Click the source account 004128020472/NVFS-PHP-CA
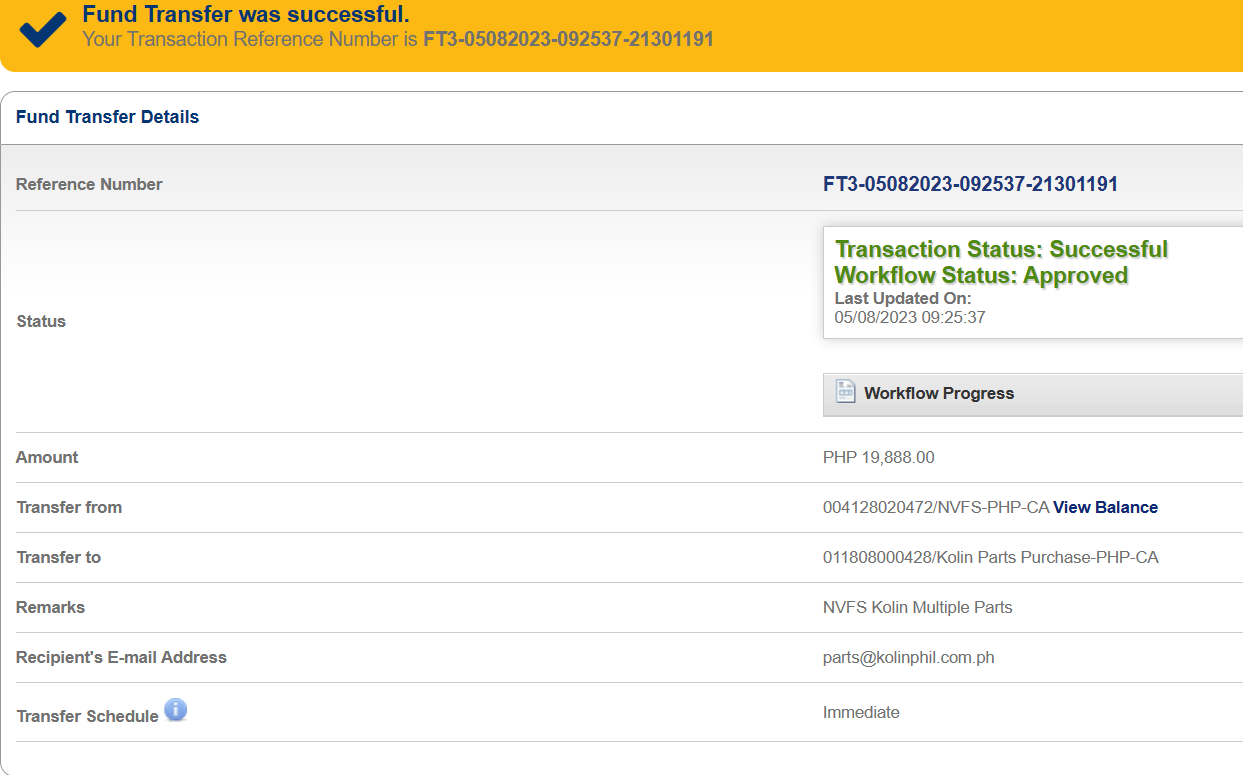Screen dimensions: 1243x775 (935, 507)
